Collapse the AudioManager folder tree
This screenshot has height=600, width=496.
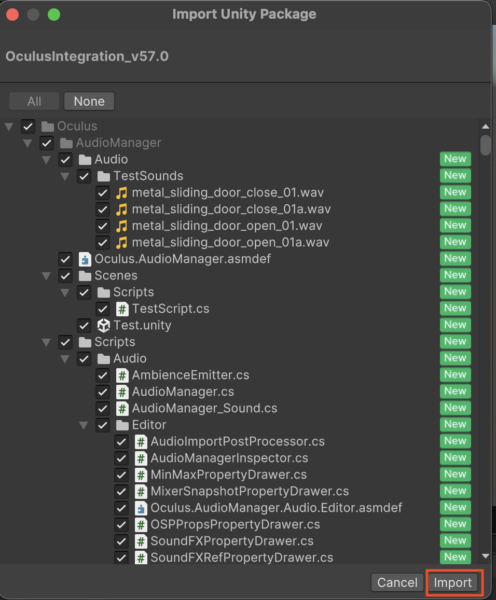(28, 143)
